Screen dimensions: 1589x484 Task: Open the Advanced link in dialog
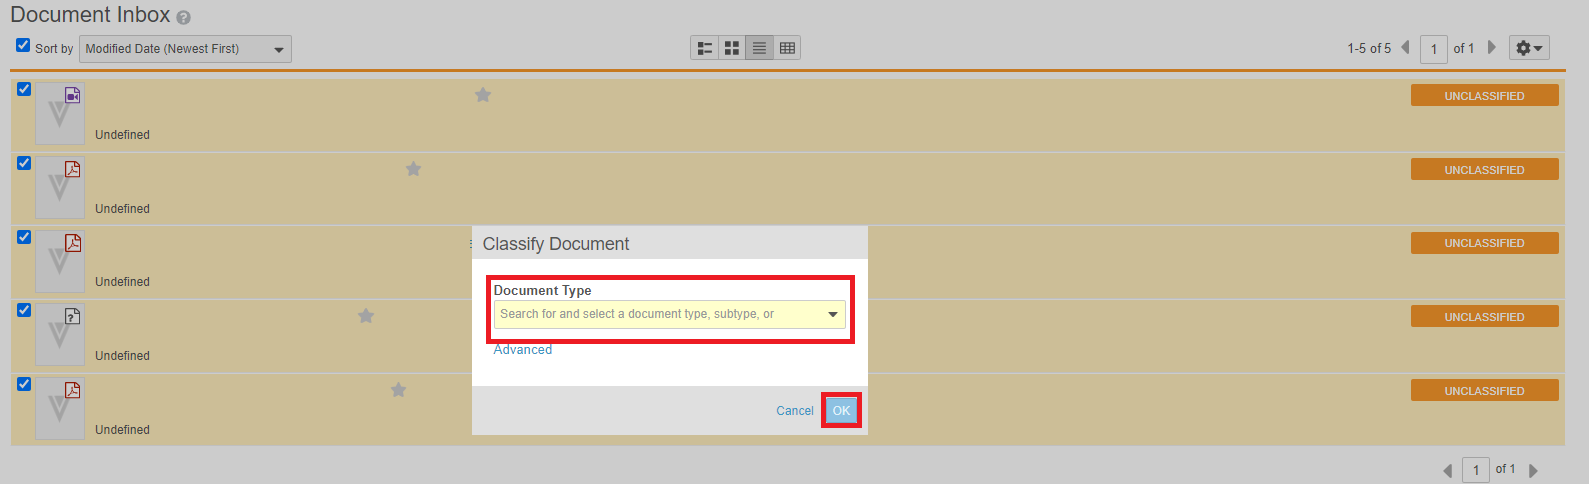pyautogui.click(x=522, y=350)
